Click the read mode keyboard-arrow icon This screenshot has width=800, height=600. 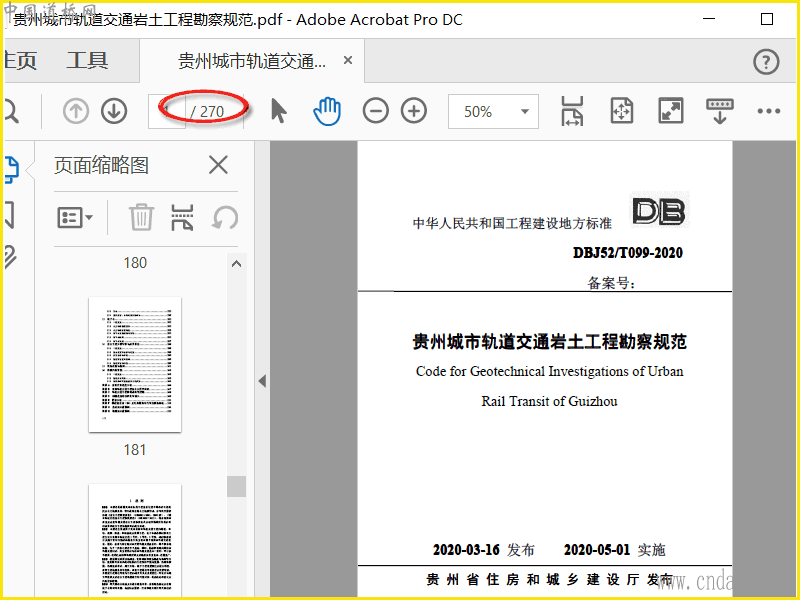[719, 111]
